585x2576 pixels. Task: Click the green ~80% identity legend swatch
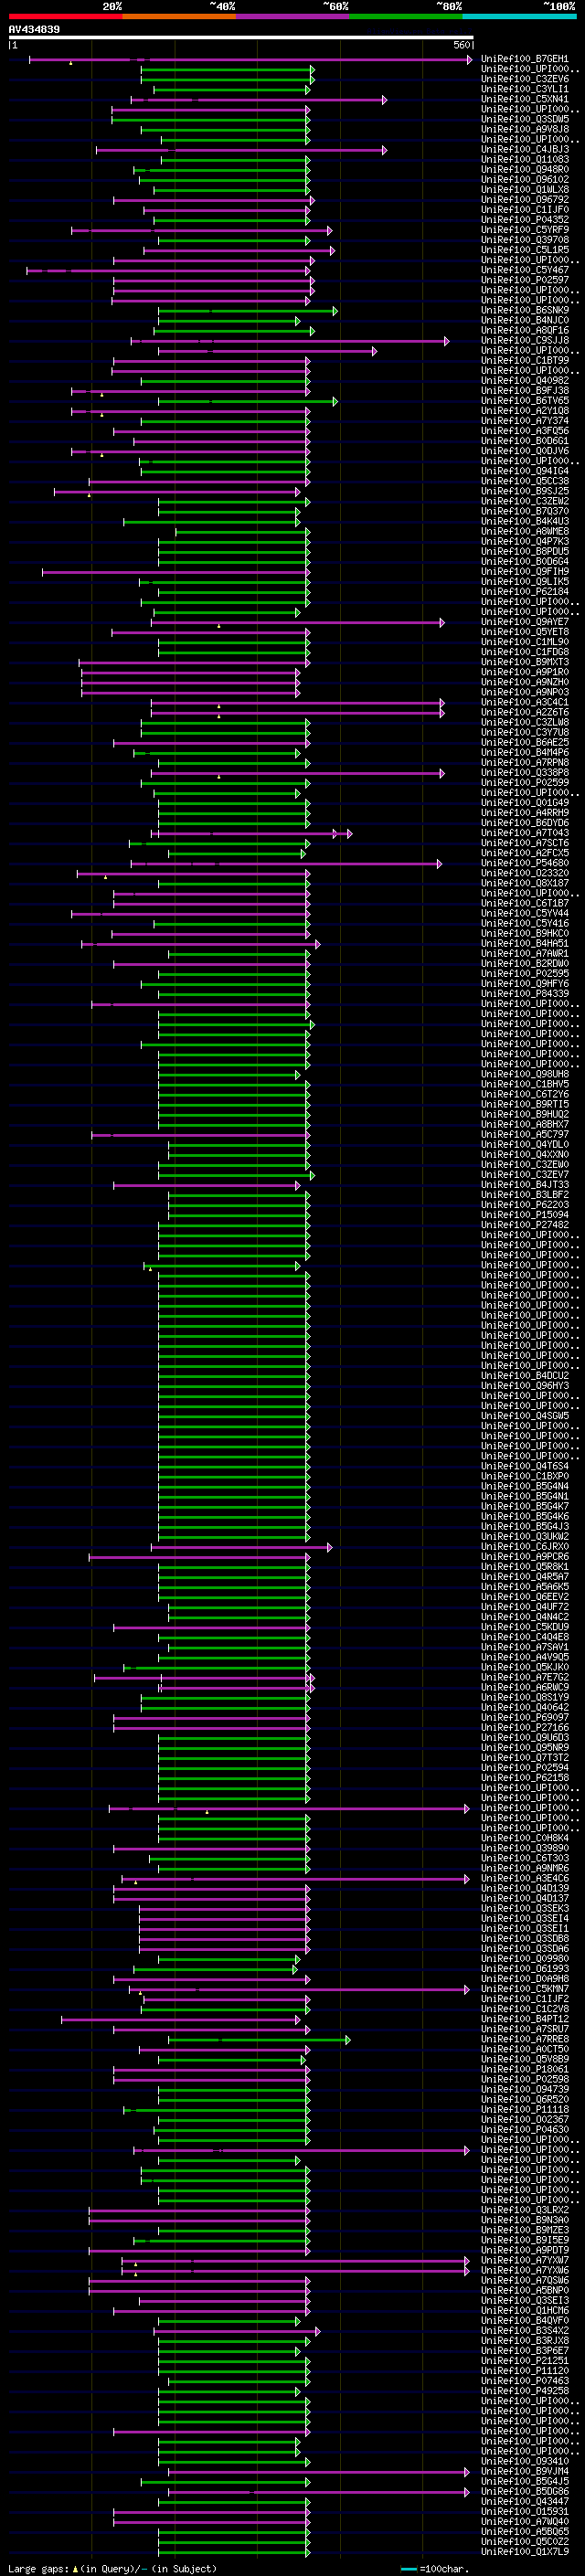(406, 17)
